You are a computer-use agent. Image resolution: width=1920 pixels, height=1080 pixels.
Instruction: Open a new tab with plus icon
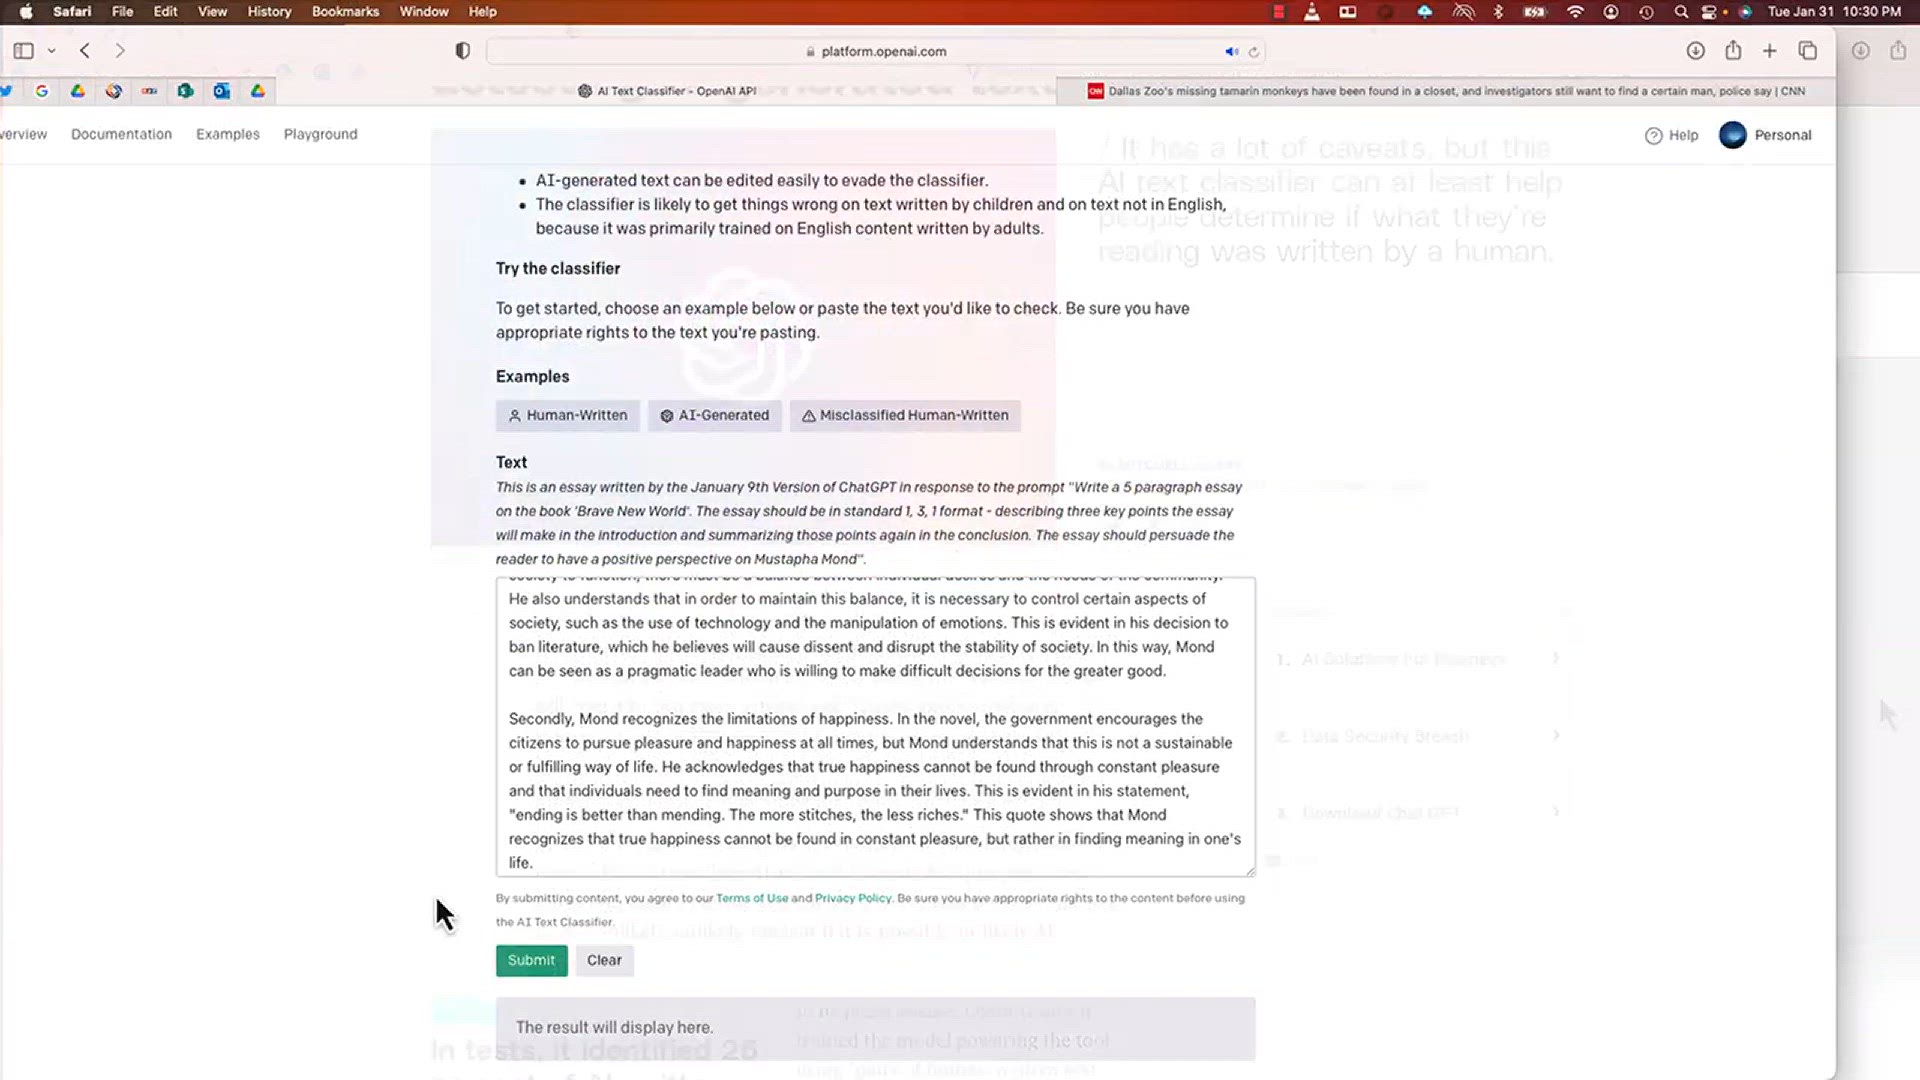[1769, 51]
